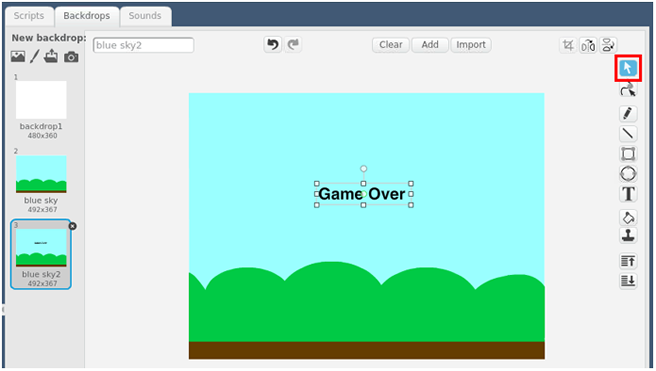Open the Sounds tab
This screenshot has width=656, height=371.
pos(145,16)
